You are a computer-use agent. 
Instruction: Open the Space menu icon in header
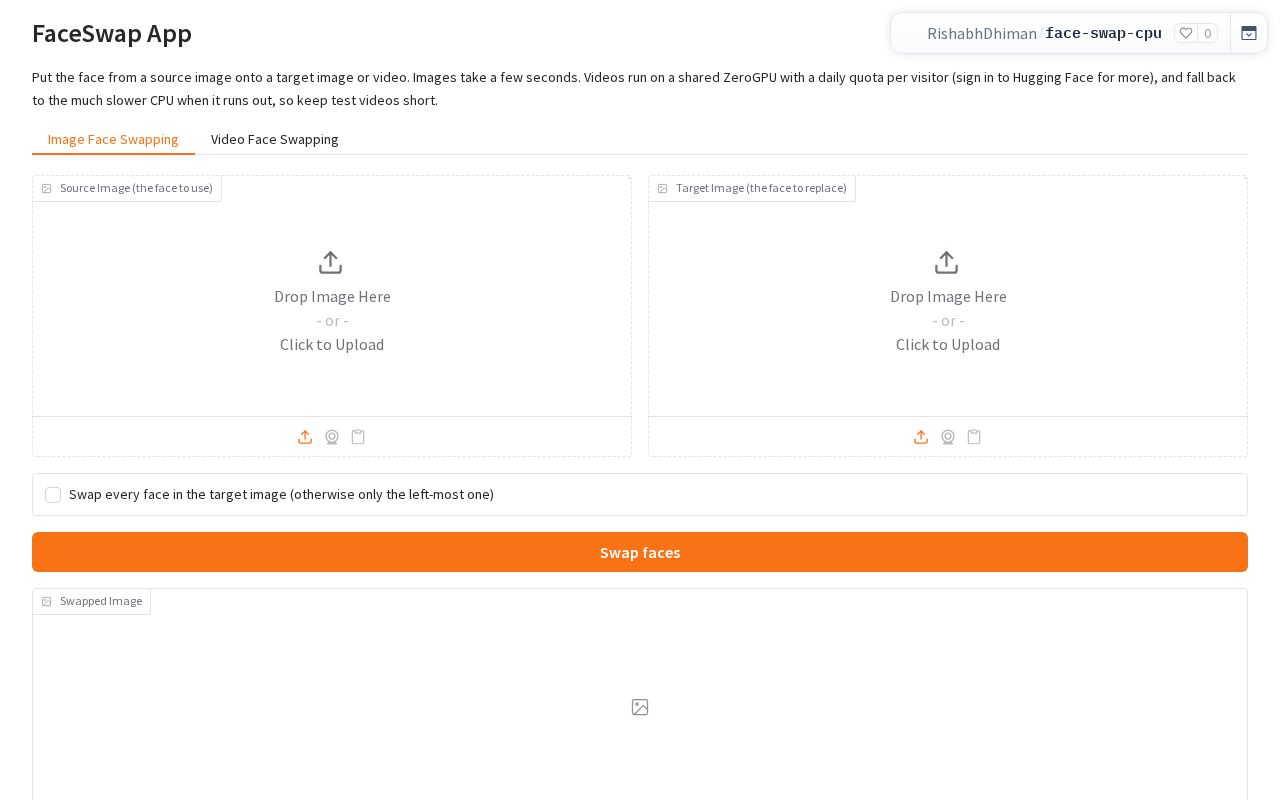click(1249, 33)
